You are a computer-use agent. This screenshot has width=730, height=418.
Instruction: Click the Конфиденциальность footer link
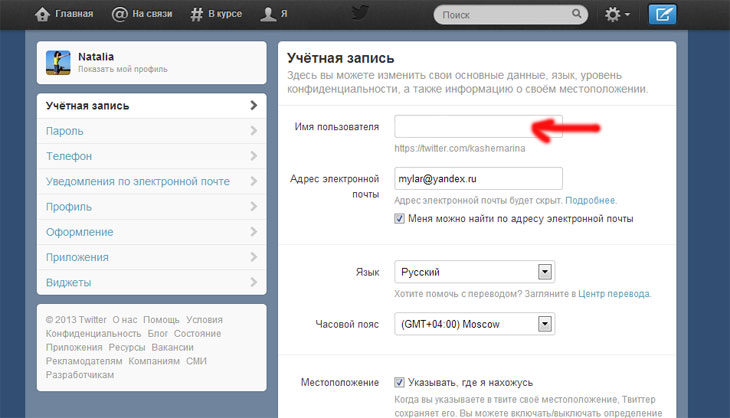point(93,333)
